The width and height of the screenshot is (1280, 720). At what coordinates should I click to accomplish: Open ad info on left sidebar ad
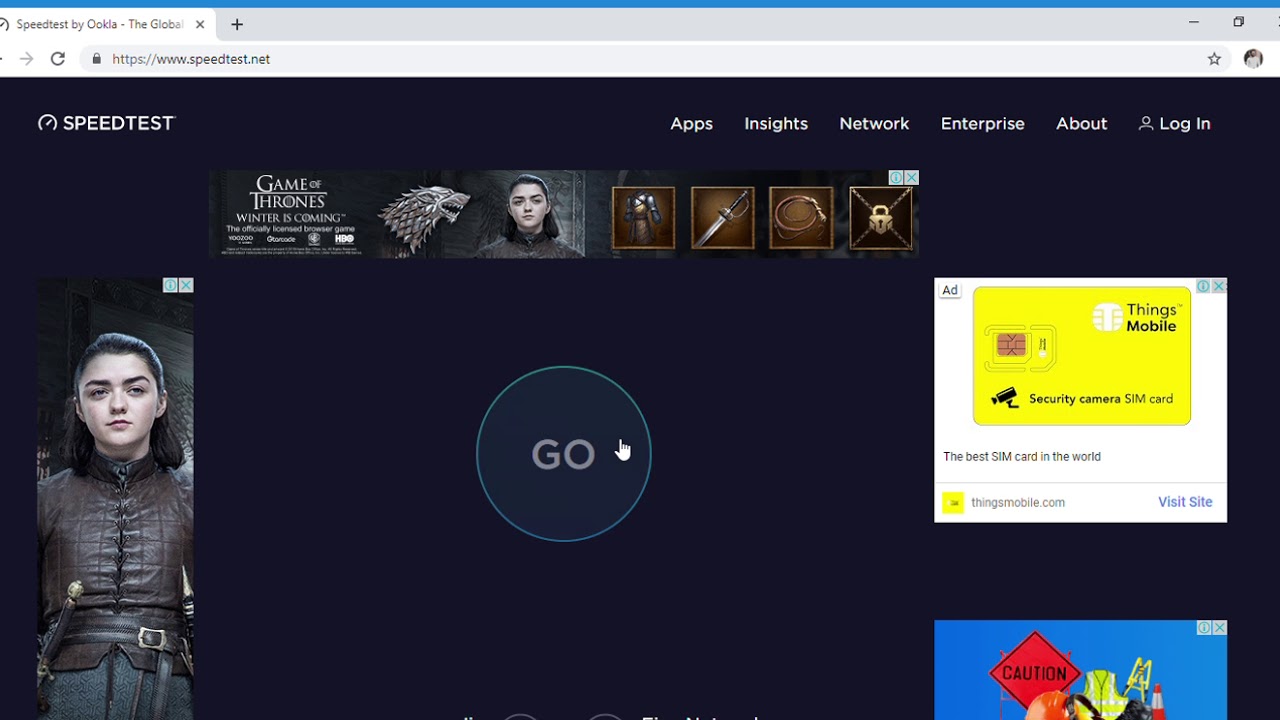[171, 285]
